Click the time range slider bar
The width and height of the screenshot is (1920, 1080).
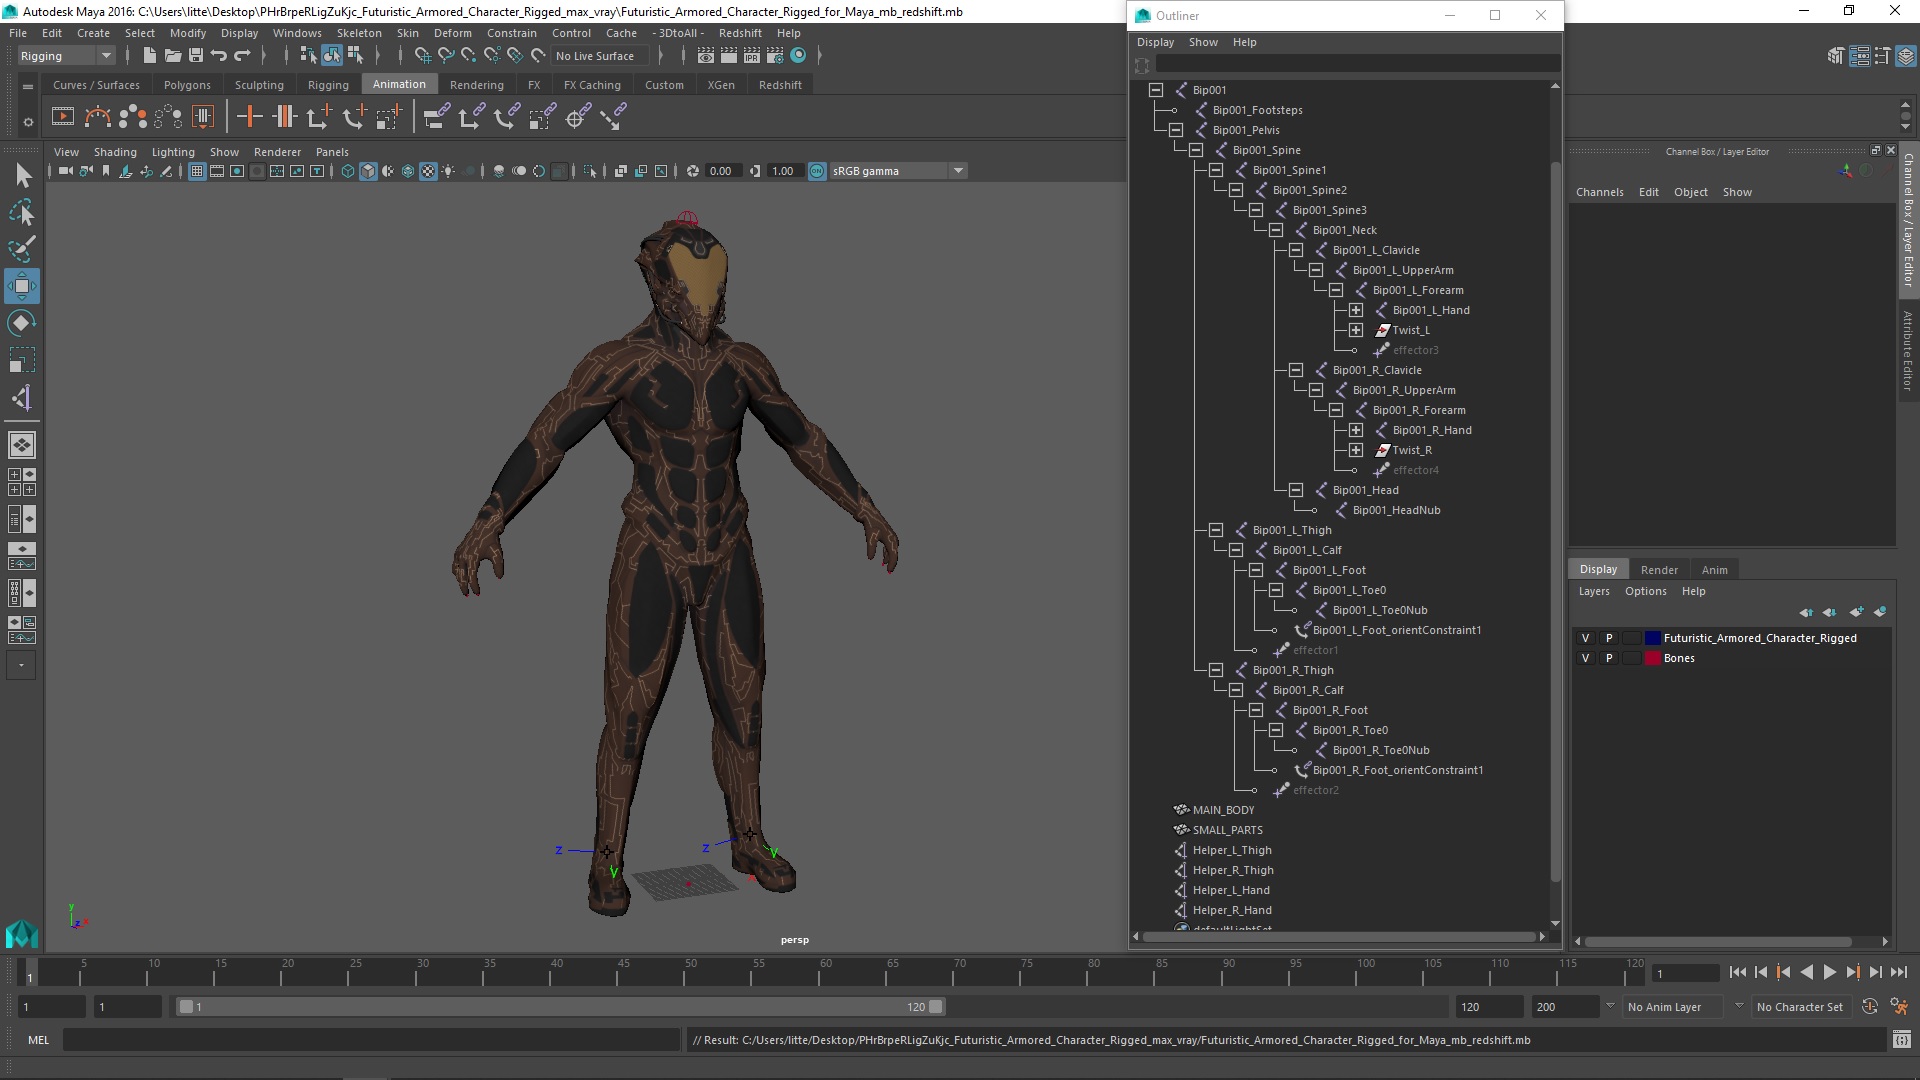560,1007
